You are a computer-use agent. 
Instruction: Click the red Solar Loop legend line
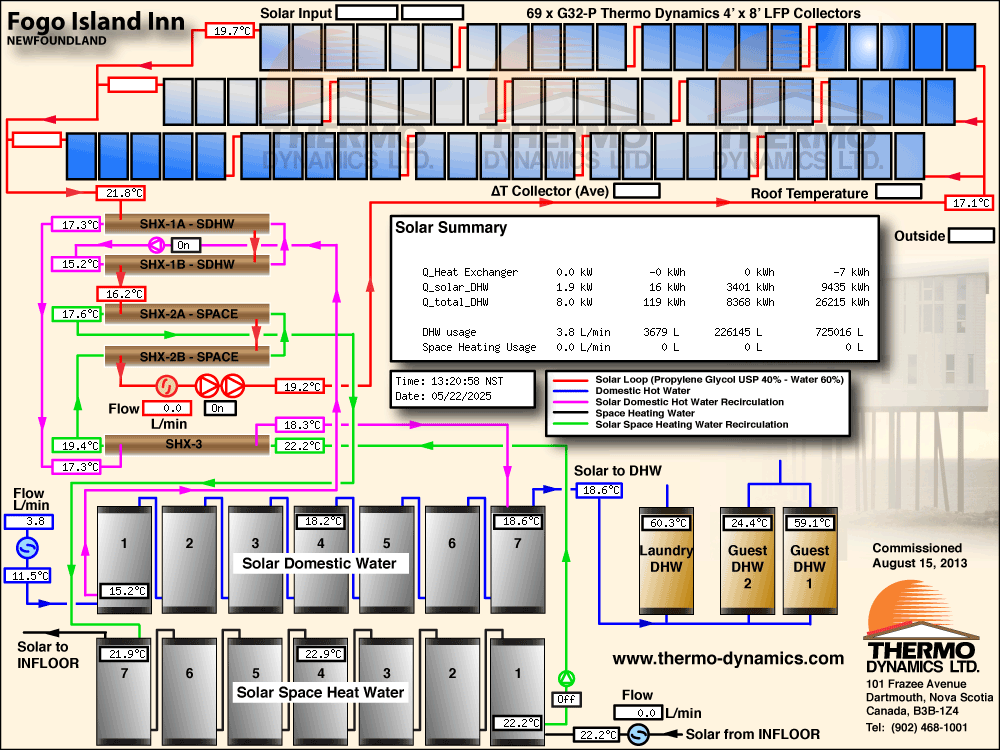570,380
